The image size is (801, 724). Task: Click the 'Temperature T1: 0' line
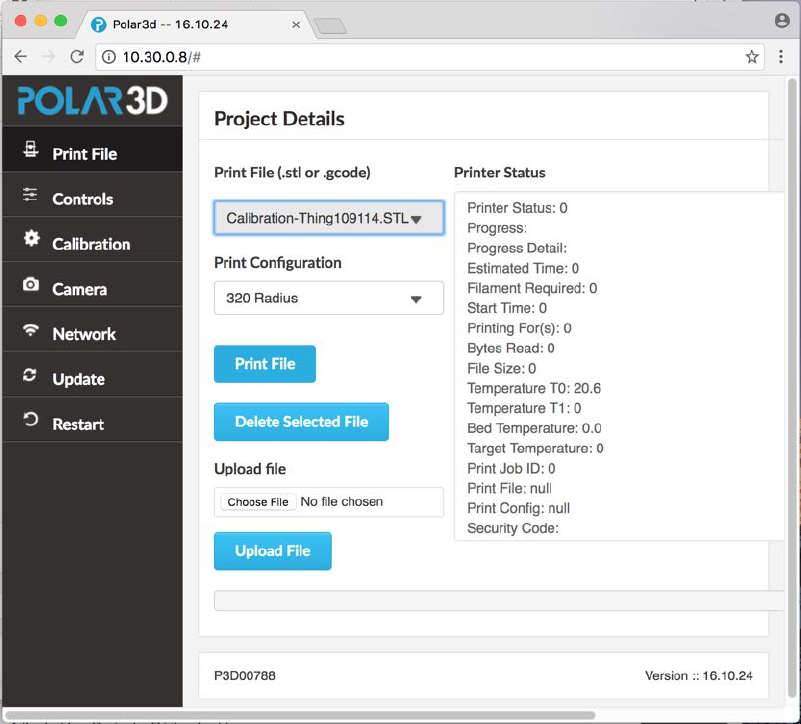(x=524, y=408)
